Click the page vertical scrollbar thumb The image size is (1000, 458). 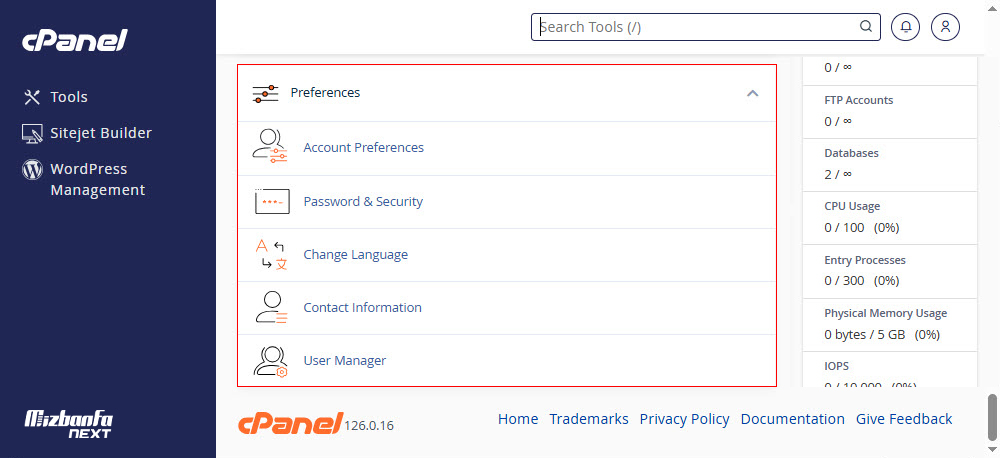pyautogui.click(x=992, y=416)
